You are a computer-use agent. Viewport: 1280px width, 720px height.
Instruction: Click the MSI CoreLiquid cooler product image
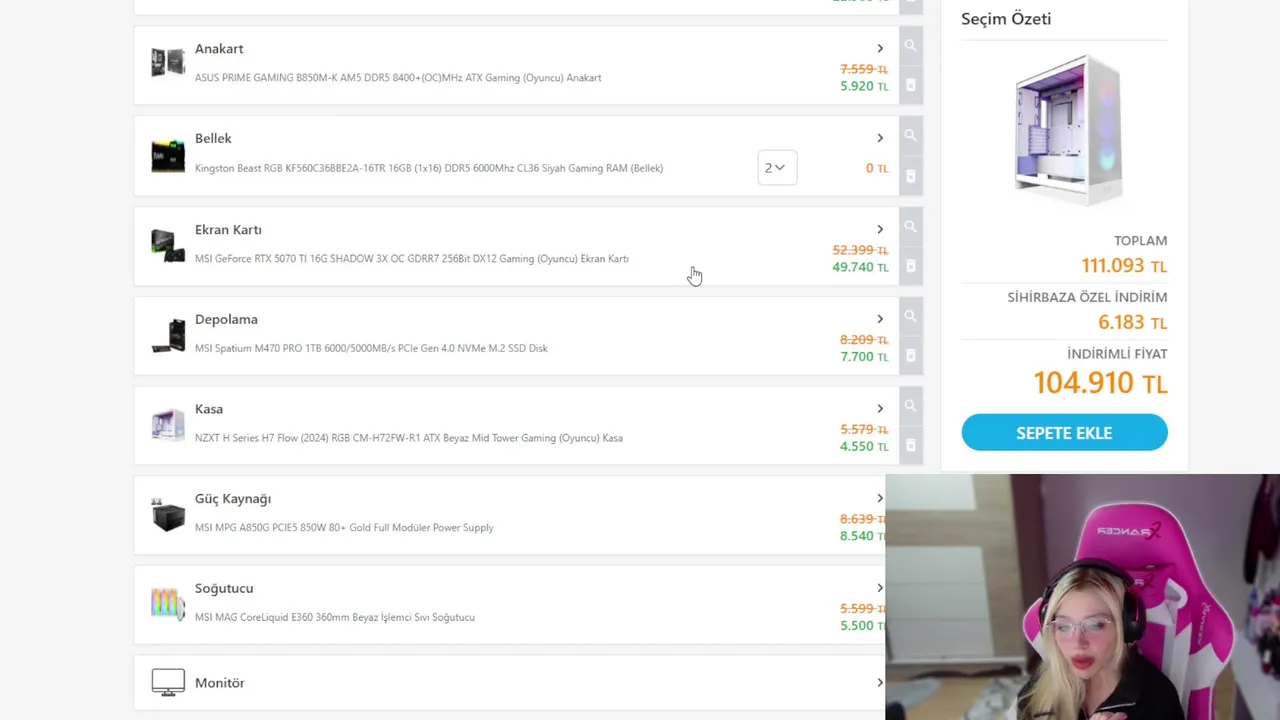click(168, 604)
